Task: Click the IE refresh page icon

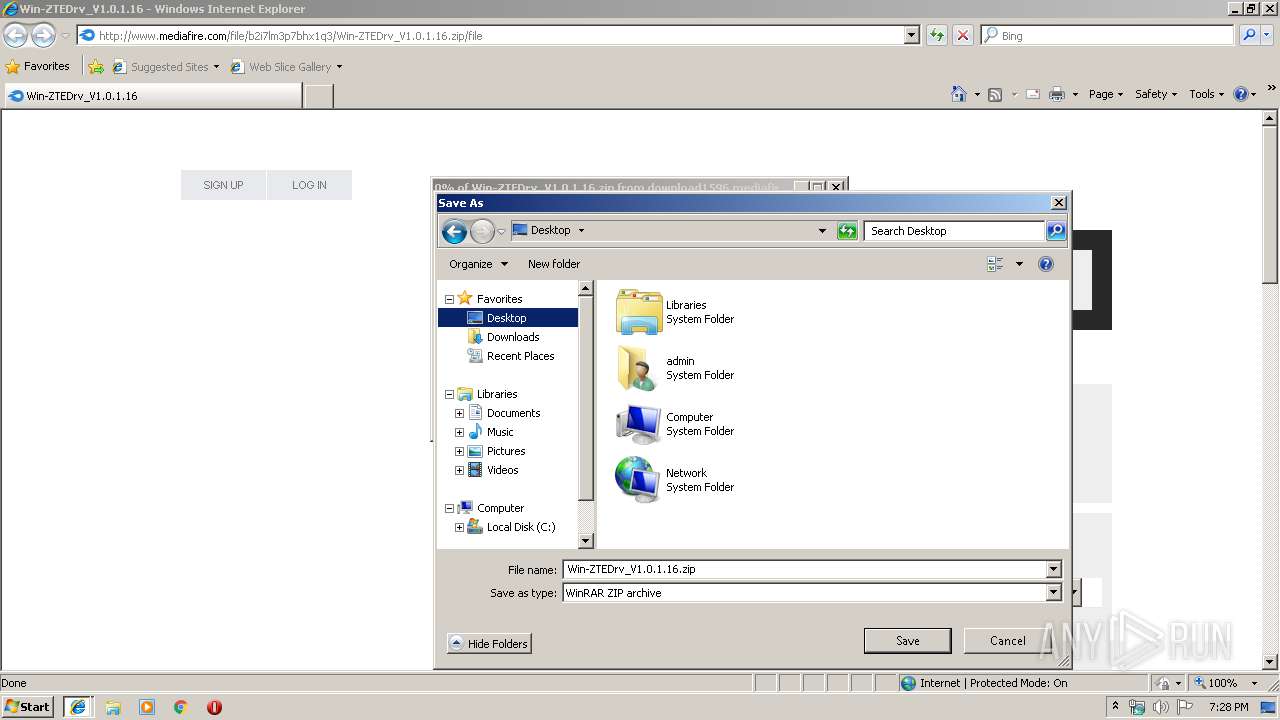Action: (936, 35)
